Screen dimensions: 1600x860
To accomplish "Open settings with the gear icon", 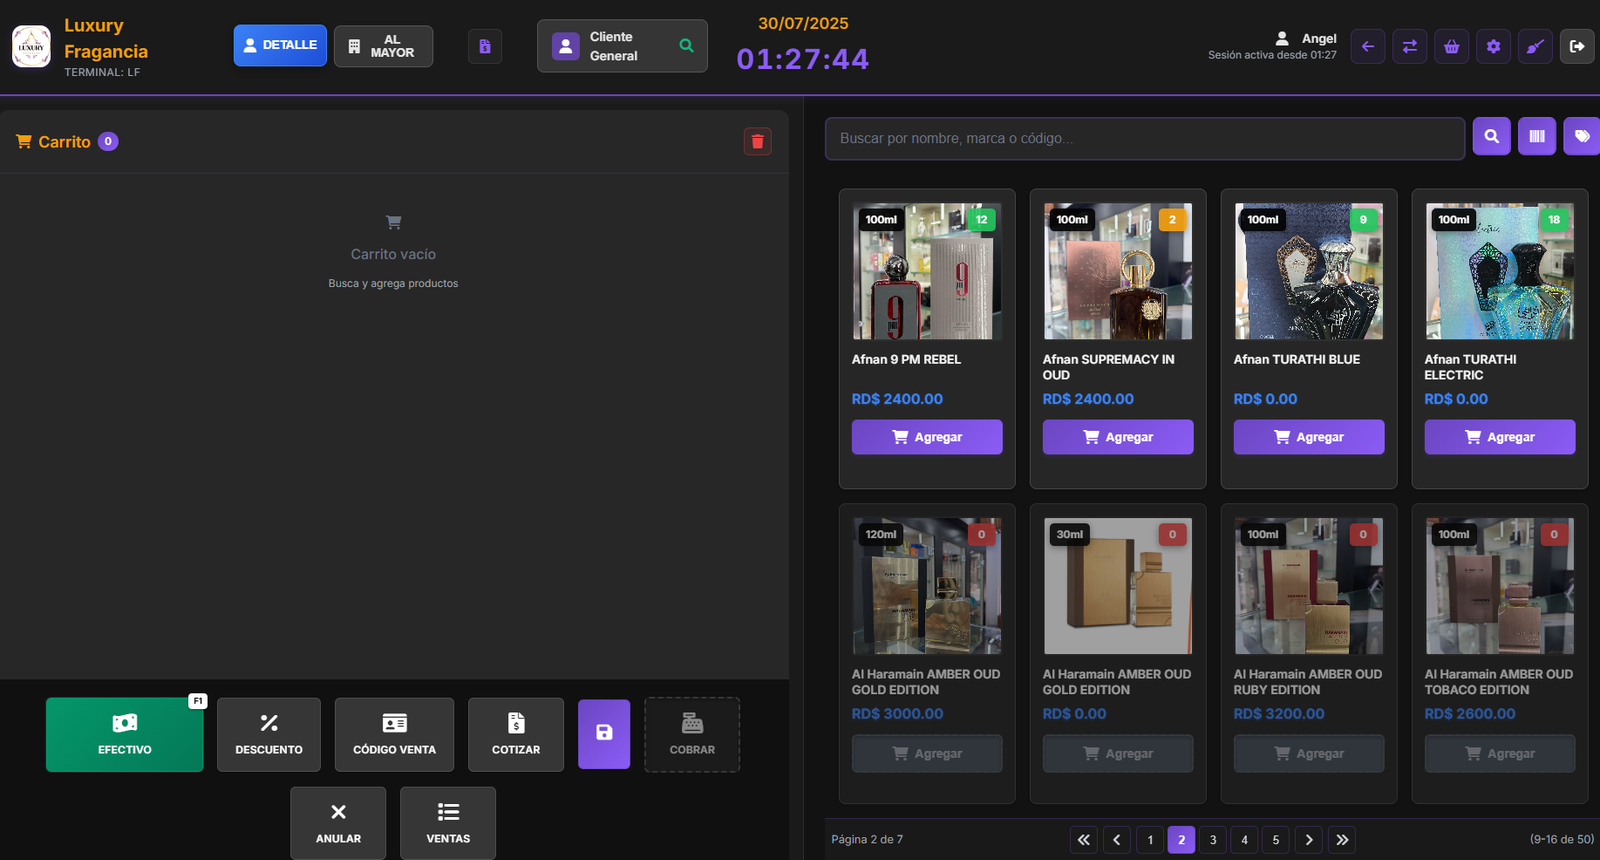I will pos(1493,46).
